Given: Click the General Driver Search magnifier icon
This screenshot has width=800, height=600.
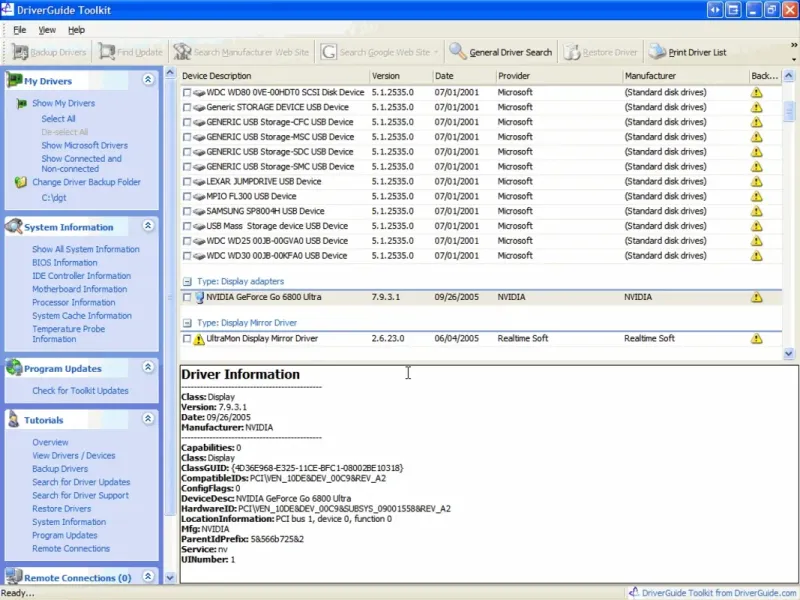Looking at the screenshot, I should 458,52.
